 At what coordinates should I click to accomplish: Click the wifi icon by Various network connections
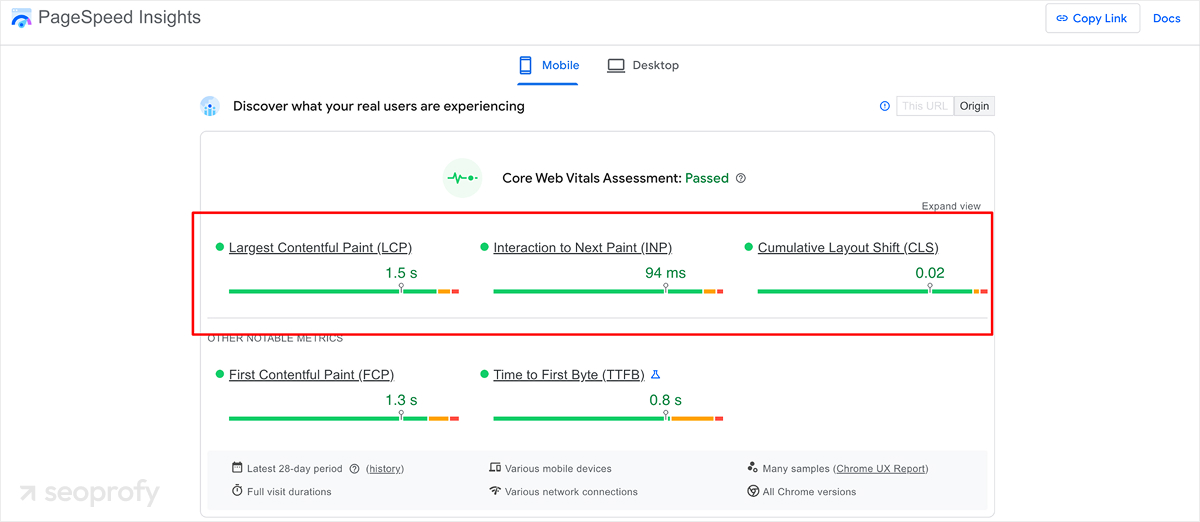tap(494, 491)
